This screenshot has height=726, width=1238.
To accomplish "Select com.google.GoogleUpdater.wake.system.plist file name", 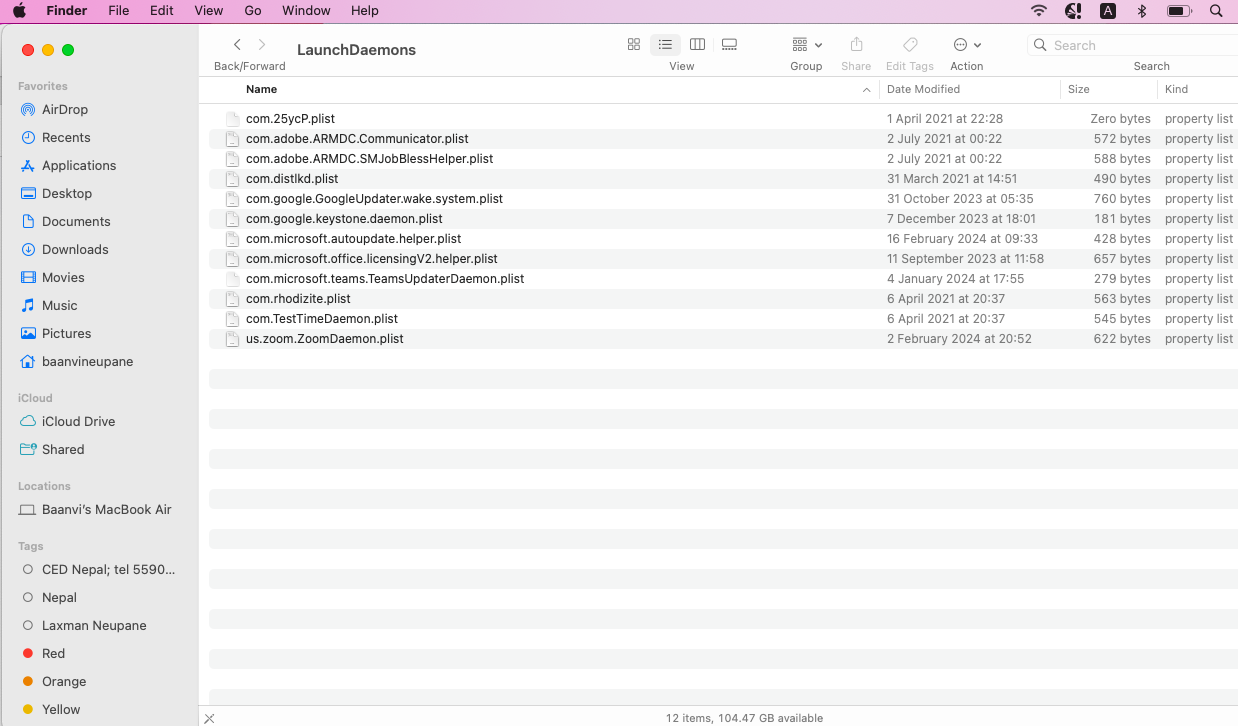I will (375, 199).
